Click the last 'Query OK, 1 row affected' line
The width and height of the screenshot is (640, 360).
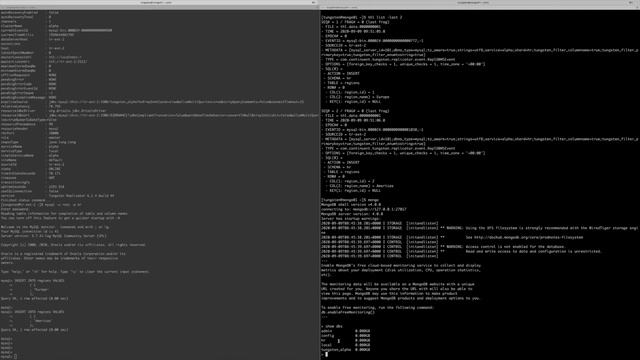click(x=35, y=330)
